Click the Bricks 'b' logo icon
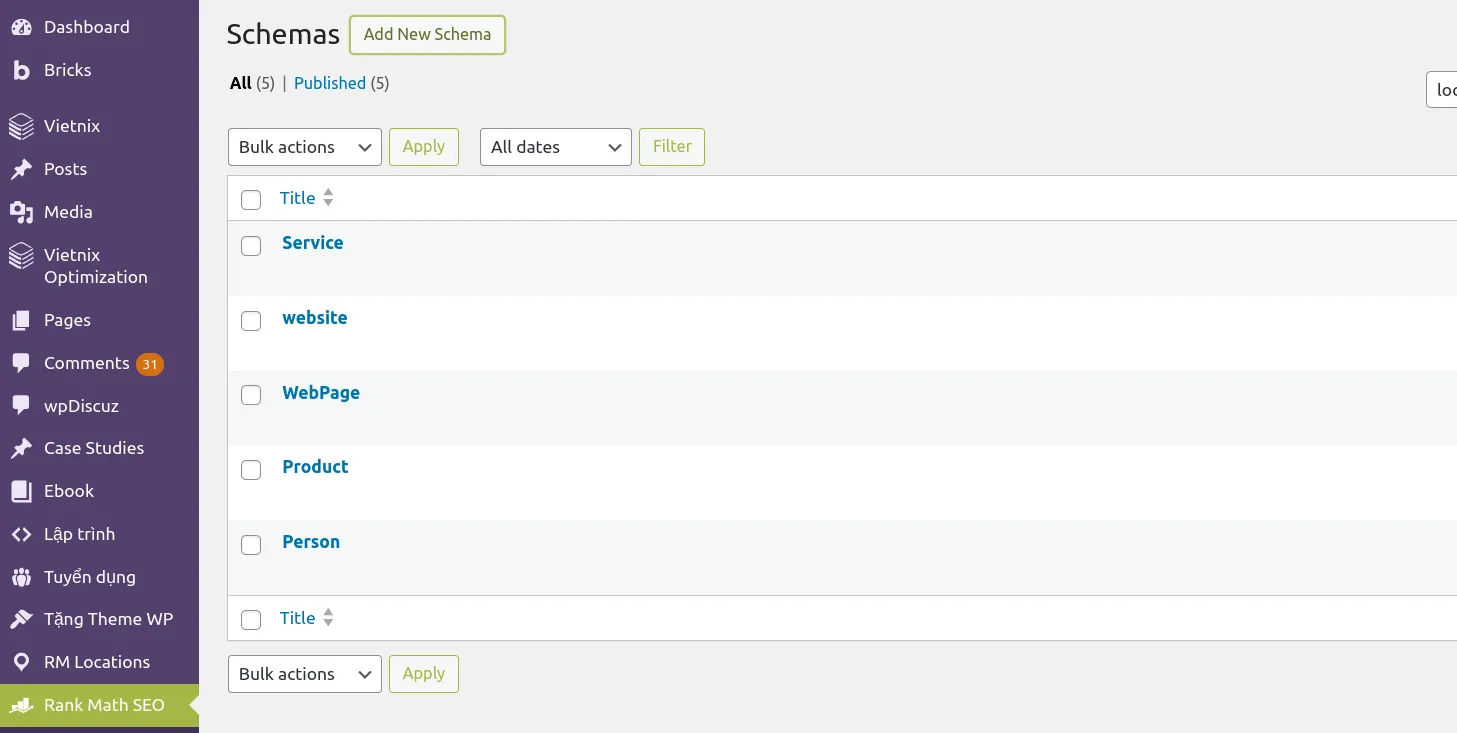 pyautogui.click(x=21, y=70)
